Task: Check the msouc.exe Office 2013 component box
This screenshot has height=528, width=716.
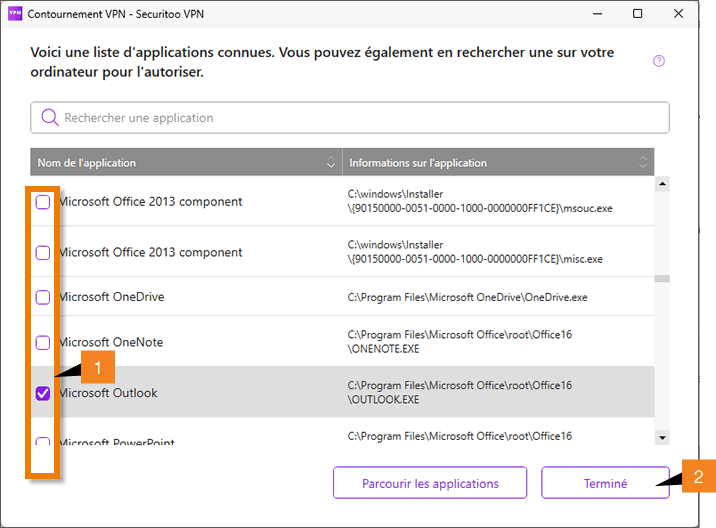Action: [x=43, y=202]
